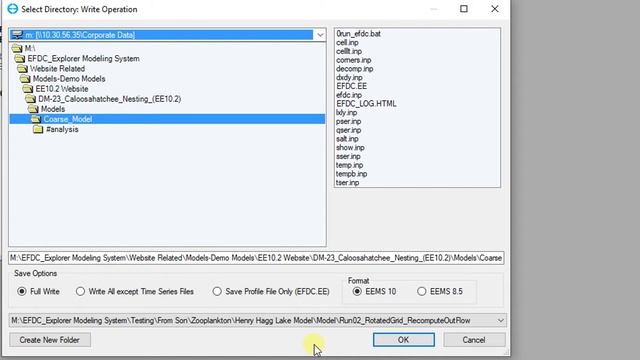Click tempb.inp in file list
Screen dimensions: 640x360
coord(351,174)
